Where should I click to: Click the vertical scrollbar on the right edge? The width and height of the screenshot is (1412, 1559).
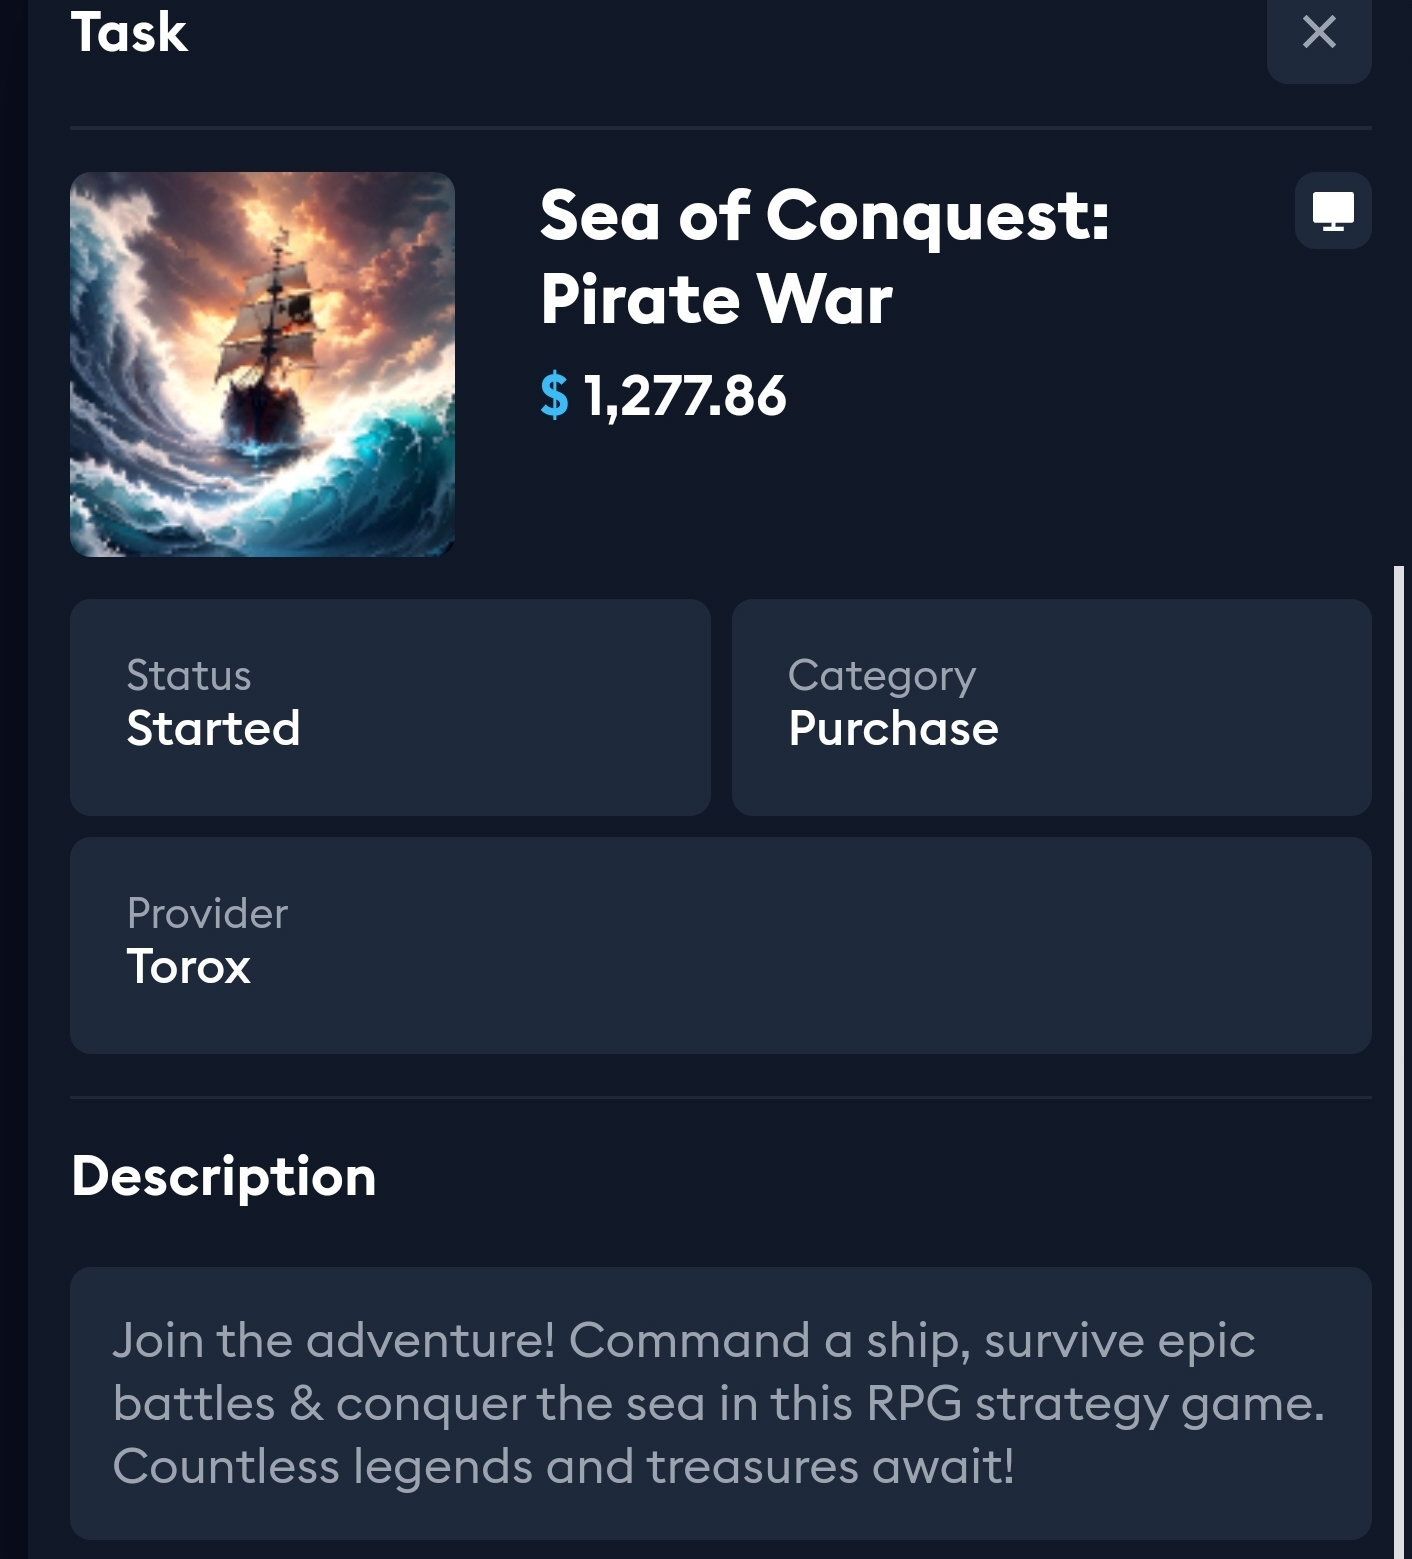pyautogui.click(x=1399, y=1000)
